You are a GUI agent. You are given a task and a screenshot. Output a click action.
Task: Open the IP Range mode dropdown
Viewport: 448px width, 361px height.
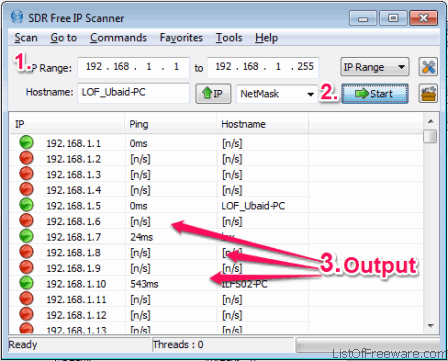point(375,67)
